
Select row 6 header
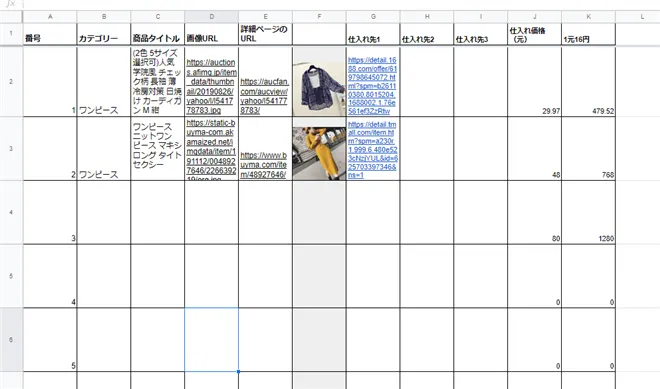(11, 340)
